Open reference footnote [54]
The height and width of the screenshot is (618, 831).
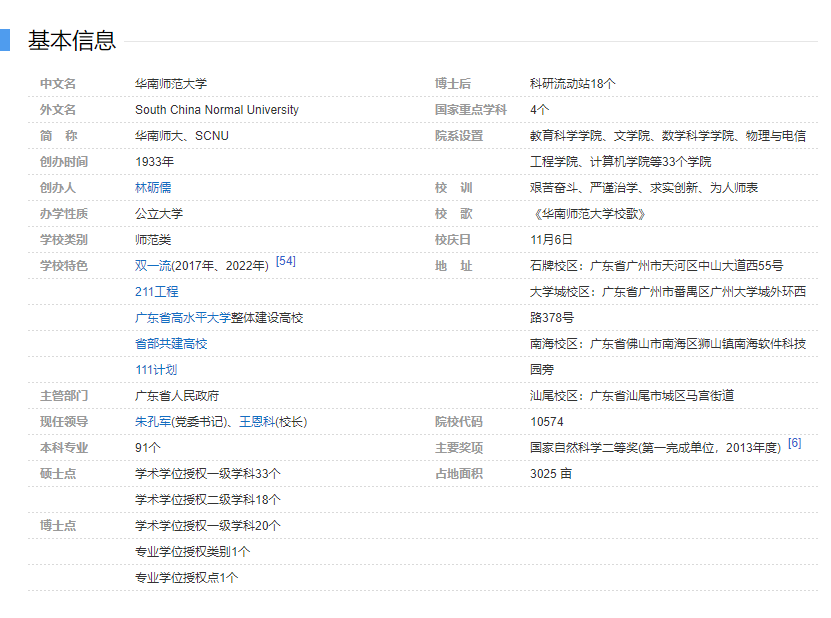285,261
